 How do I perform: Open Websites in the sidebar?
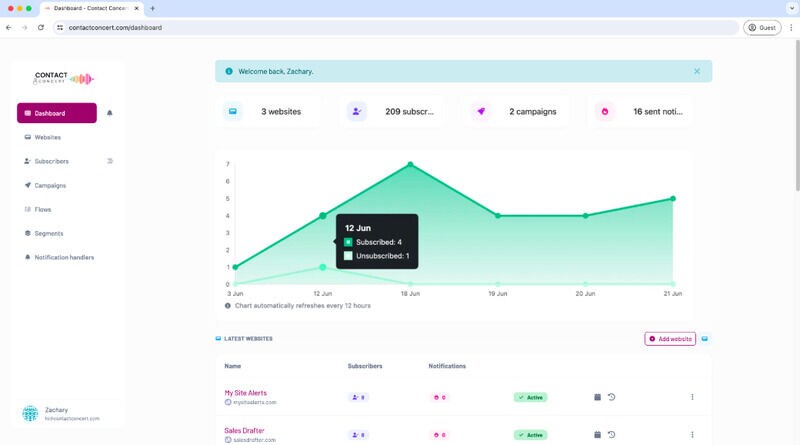tap(48, 137)
